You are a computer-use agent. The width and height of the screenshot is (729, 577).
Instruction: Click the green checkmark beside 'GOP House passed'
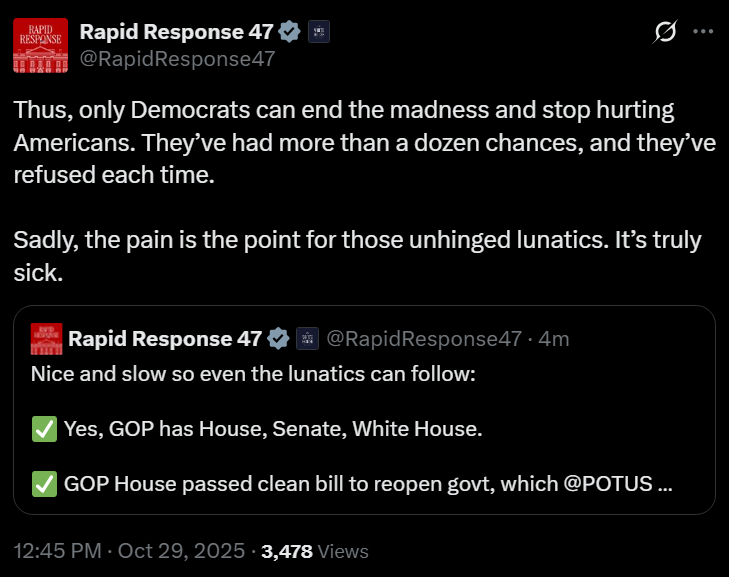44,484
